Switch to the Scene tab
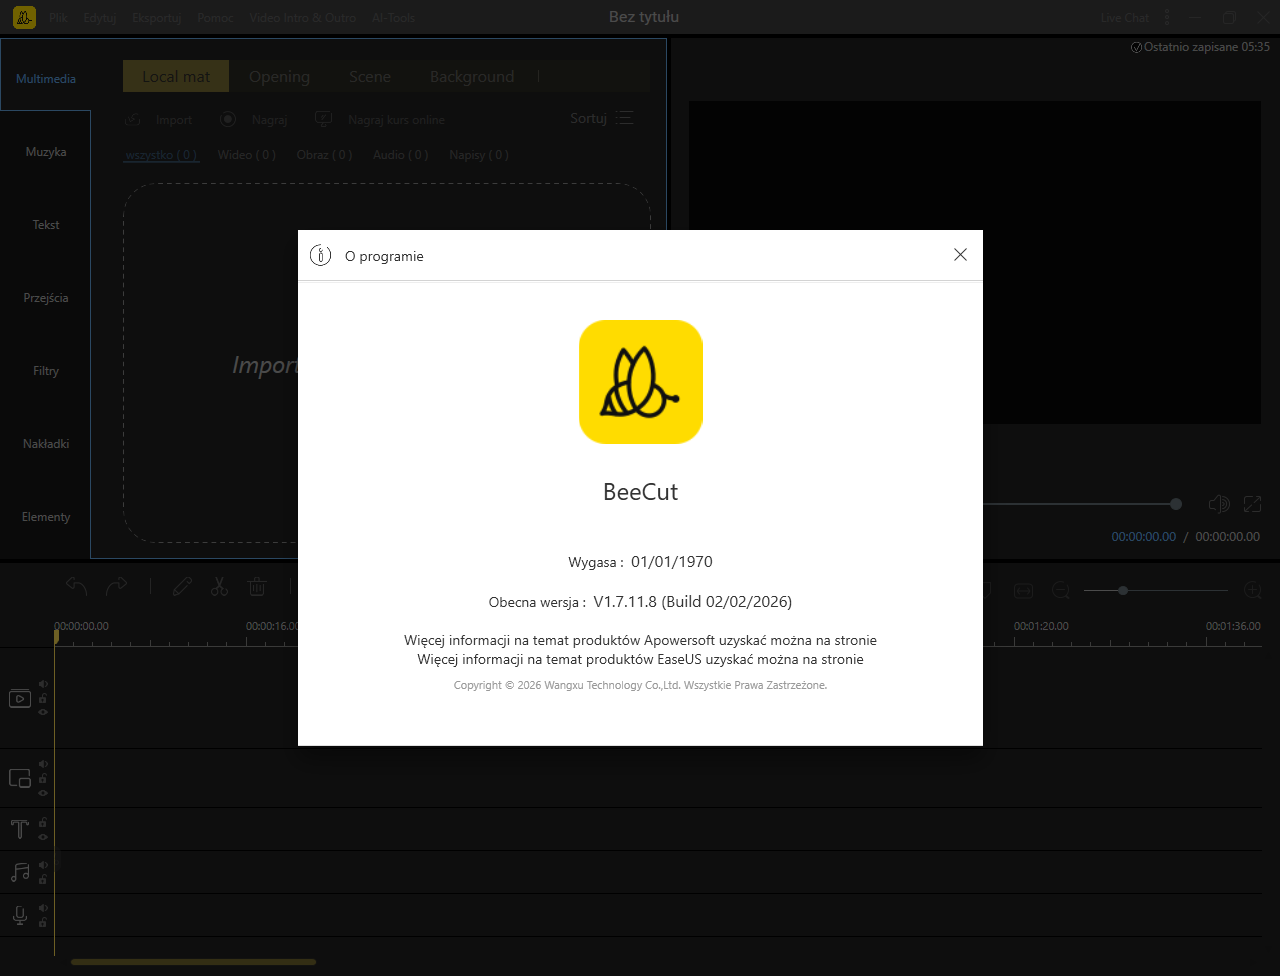 [370, 76]
